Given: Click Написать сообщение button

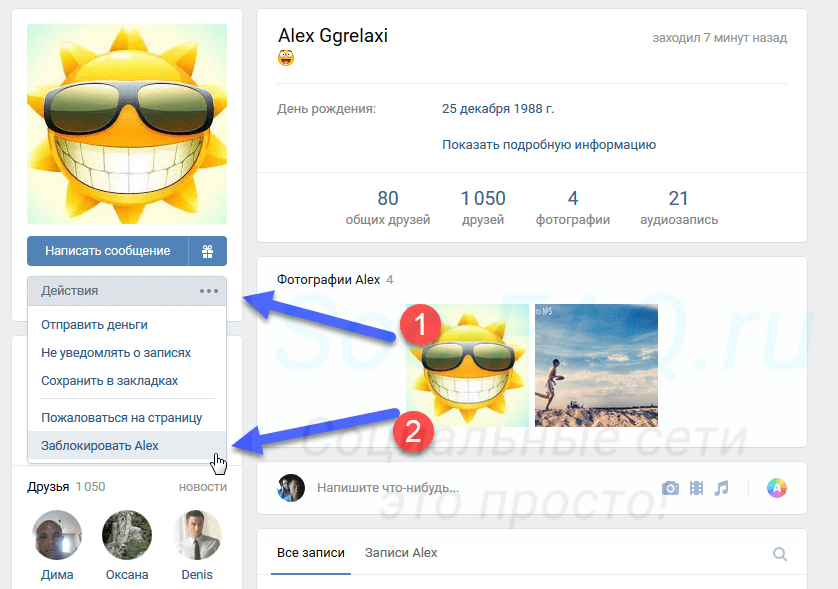Looking at the screenshot, I should click(x=107, y=251).
